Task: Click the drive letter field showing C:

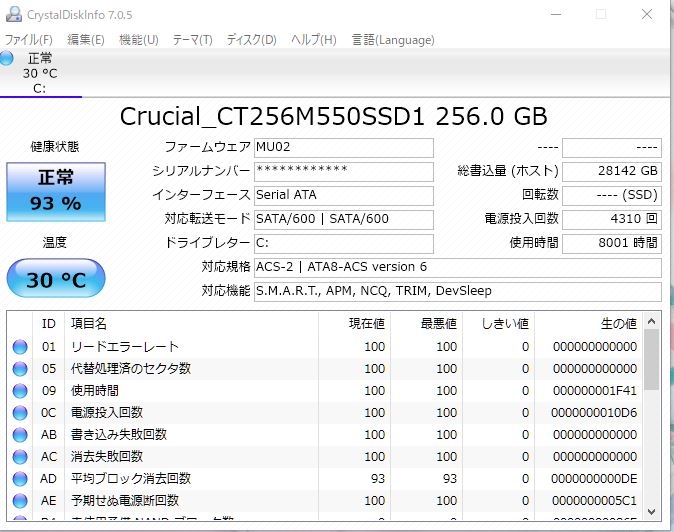Action: [344, 244]
